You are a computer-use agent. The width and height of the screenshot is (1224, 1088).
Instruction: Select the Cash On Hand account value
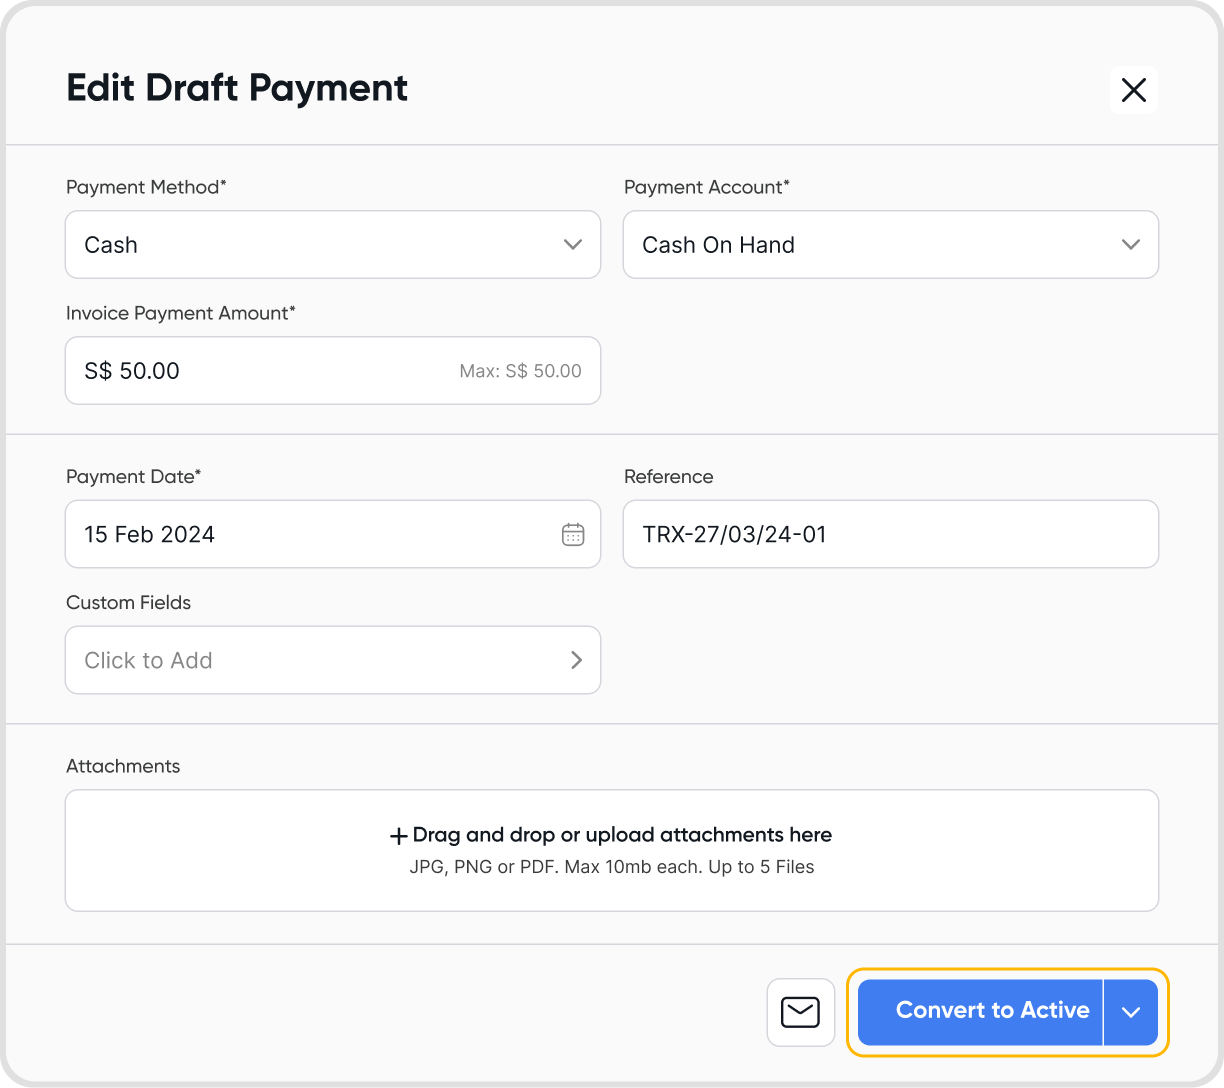[718, 245]
